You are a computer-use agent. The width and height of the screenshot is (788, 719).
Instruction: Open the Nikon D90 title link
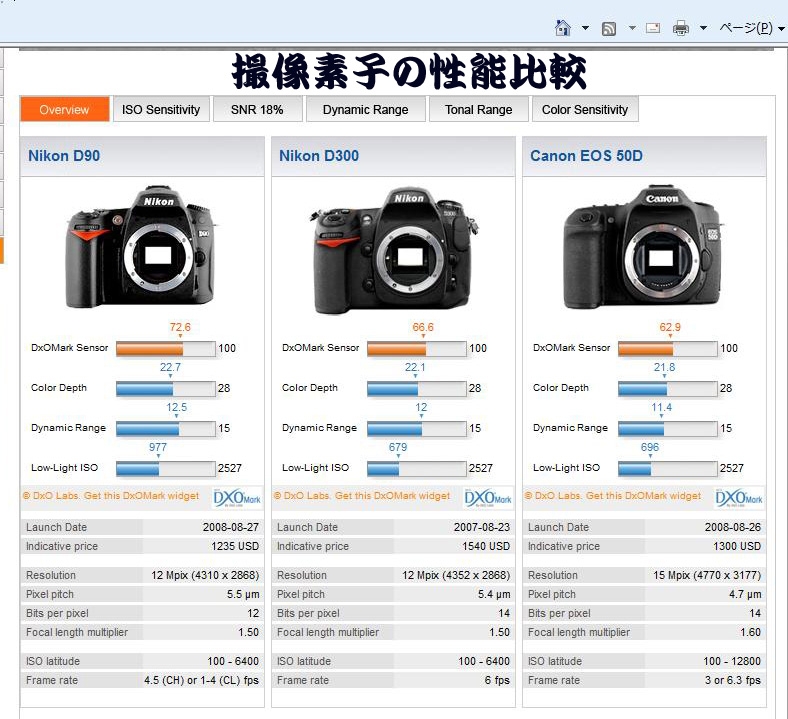click(64, 156)
